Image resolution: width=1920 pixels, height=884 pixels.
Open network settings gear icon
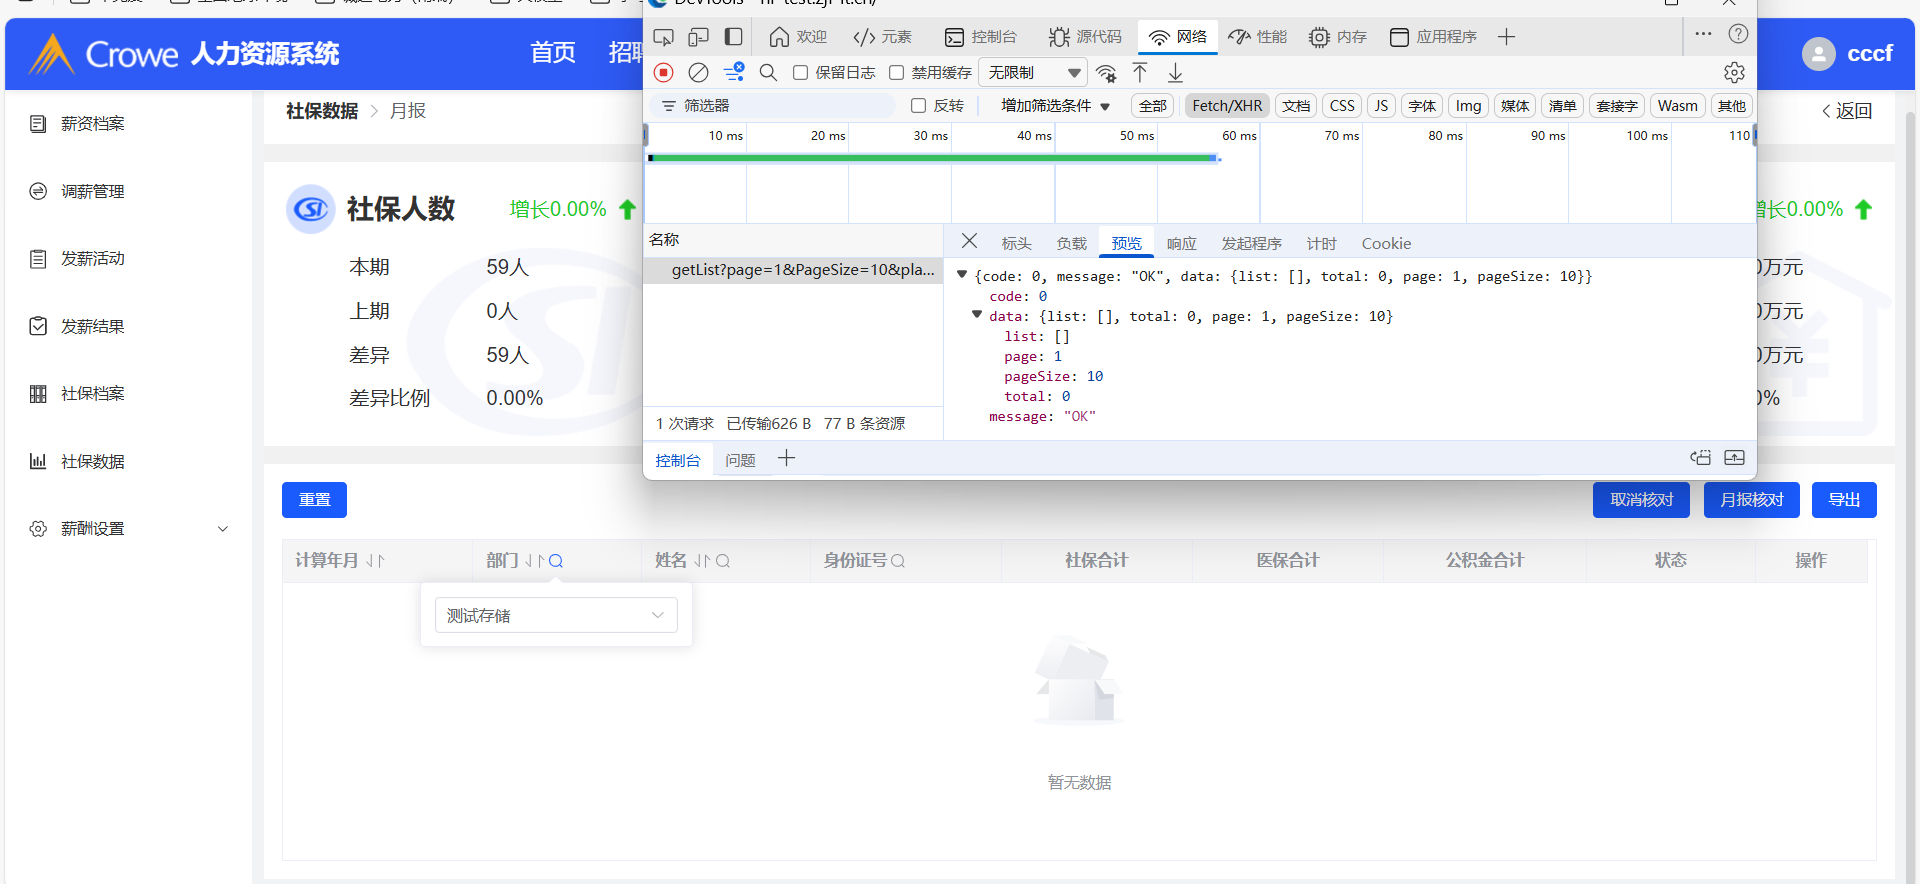1734,73
